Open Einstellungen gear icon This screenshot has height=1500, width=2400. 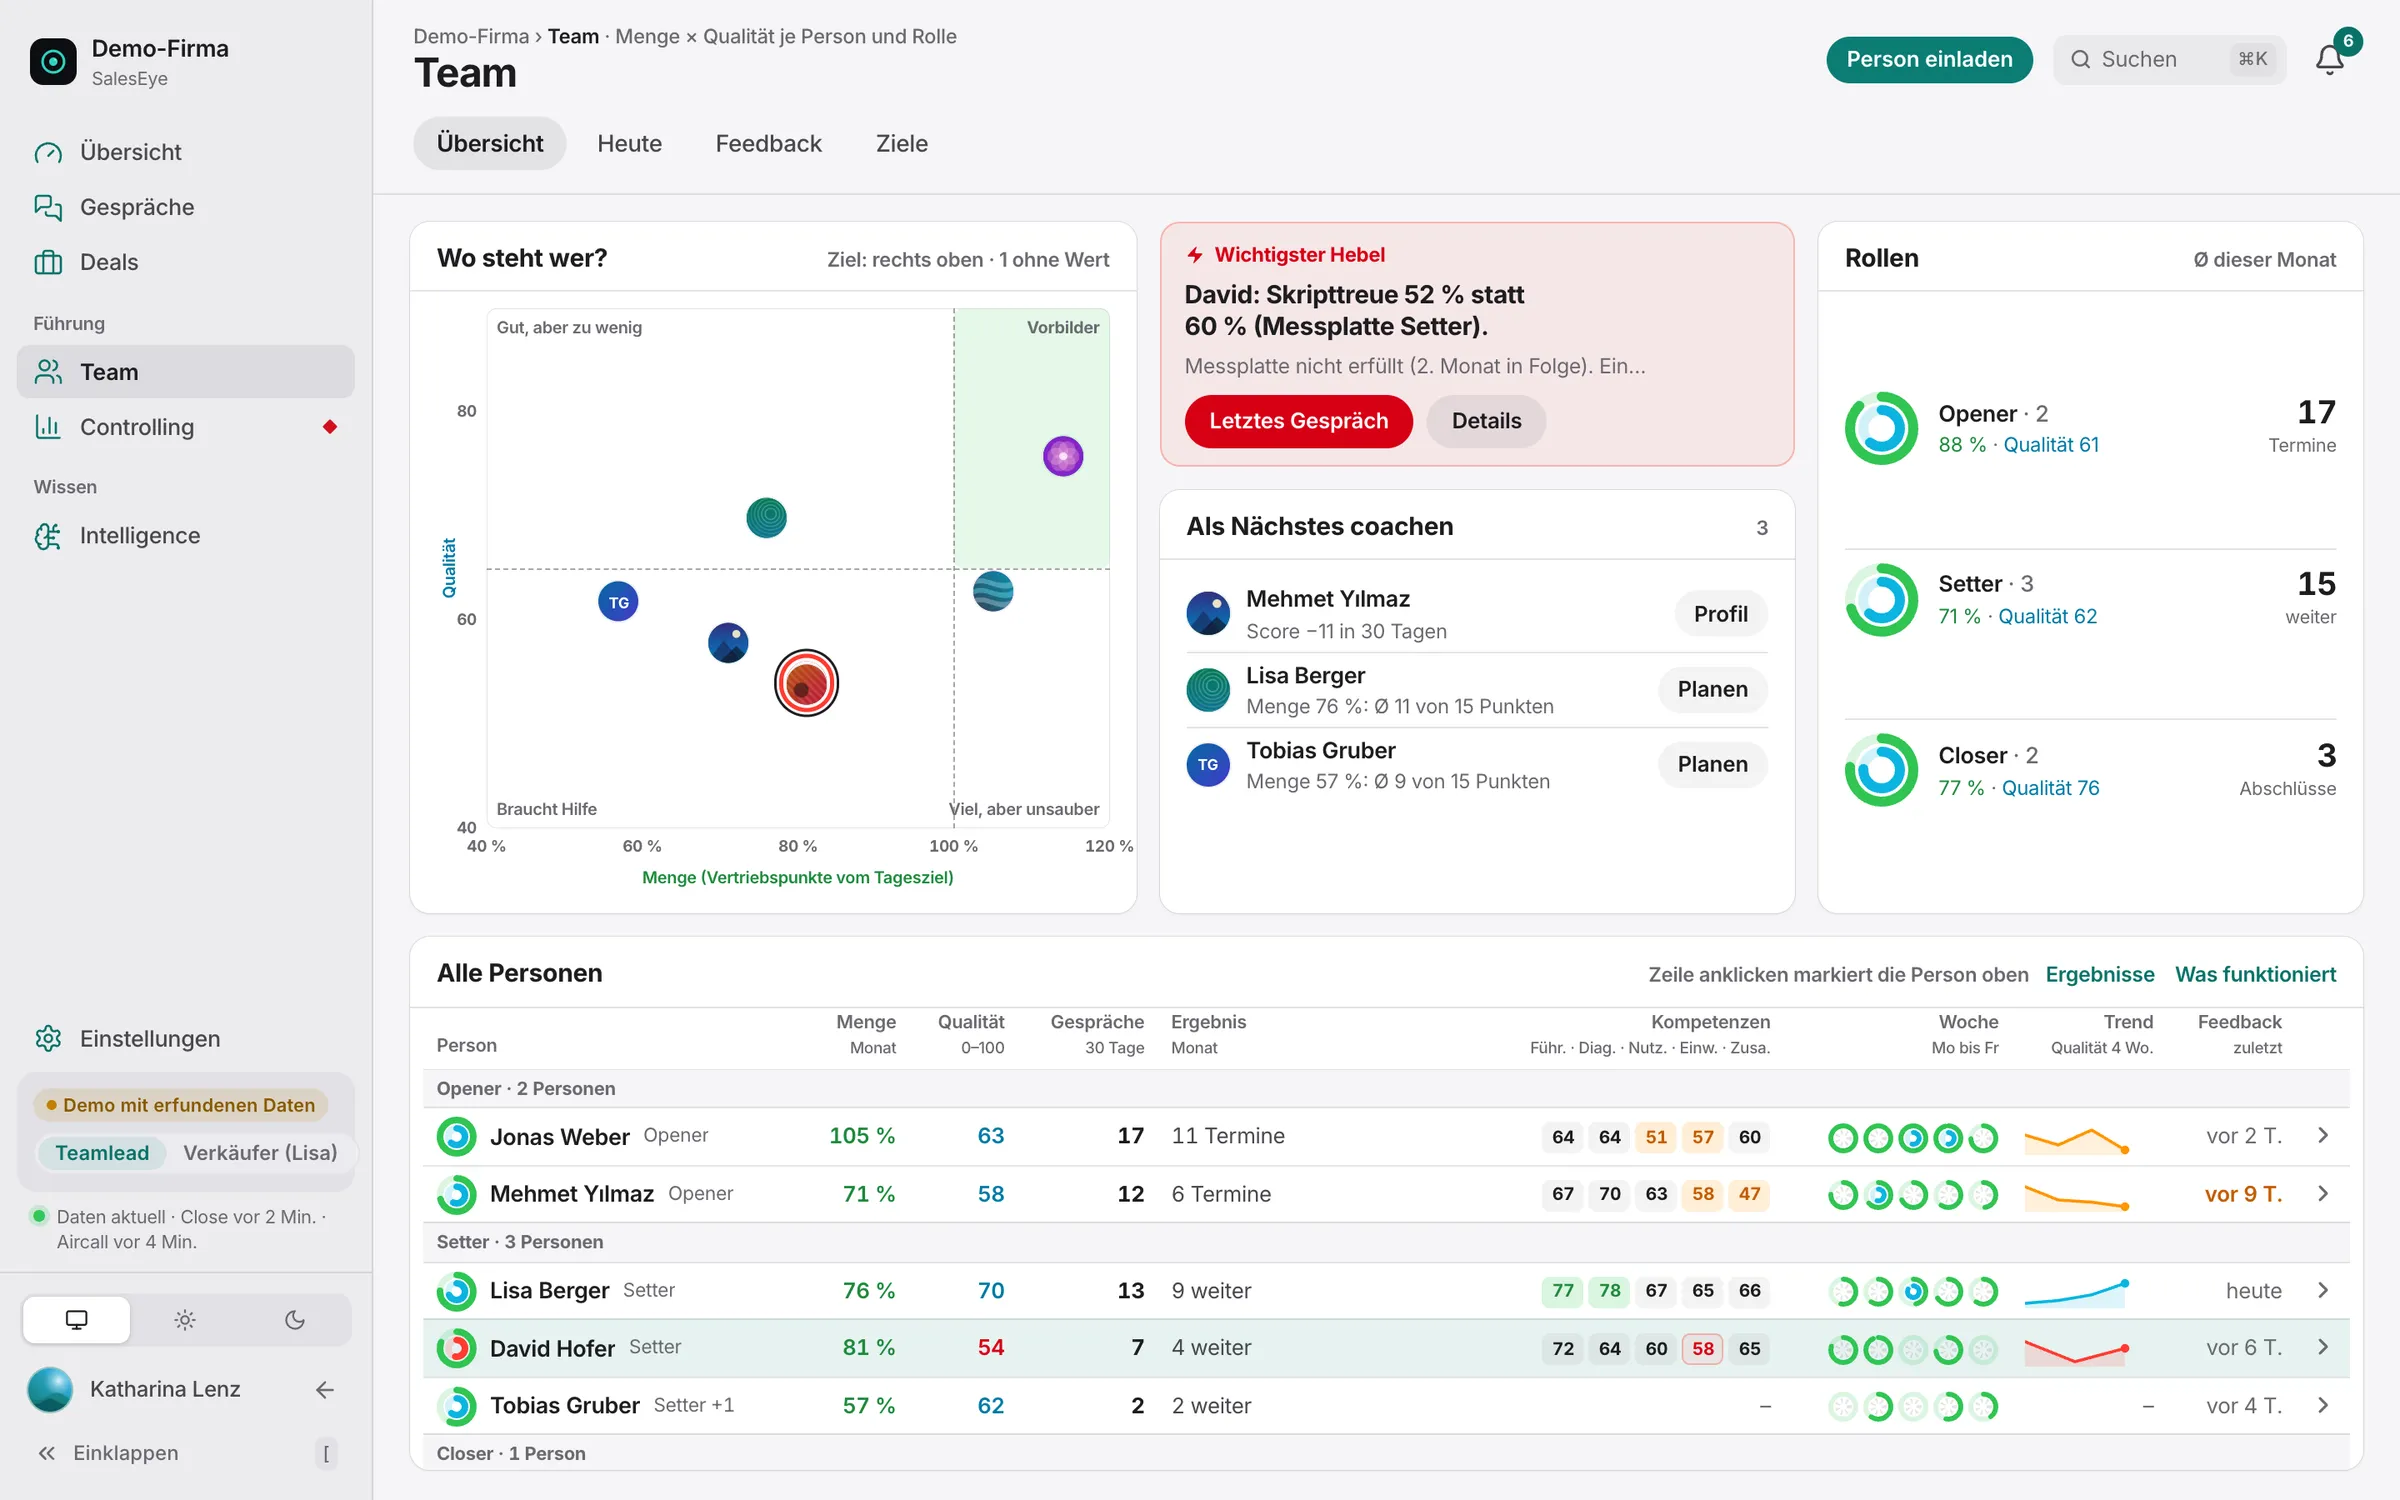pyautogui.click(x=48, y=1039)
